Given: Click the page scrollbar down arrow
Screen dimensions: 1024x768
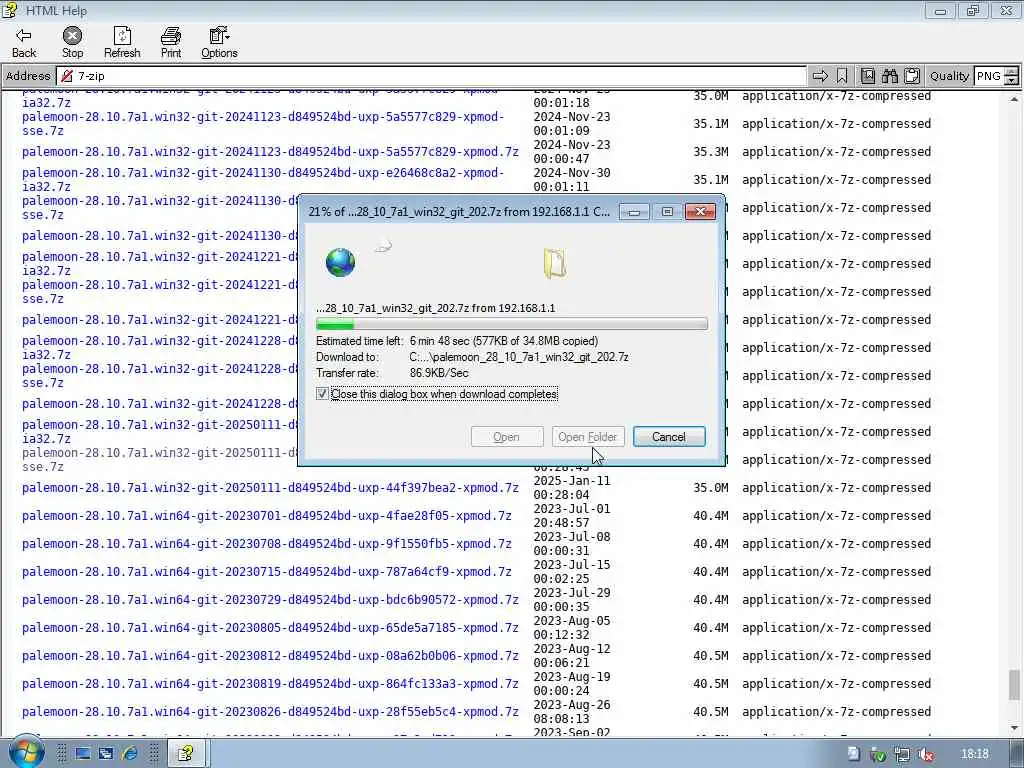Looking at the screenshot, I should click(1014, 728).
